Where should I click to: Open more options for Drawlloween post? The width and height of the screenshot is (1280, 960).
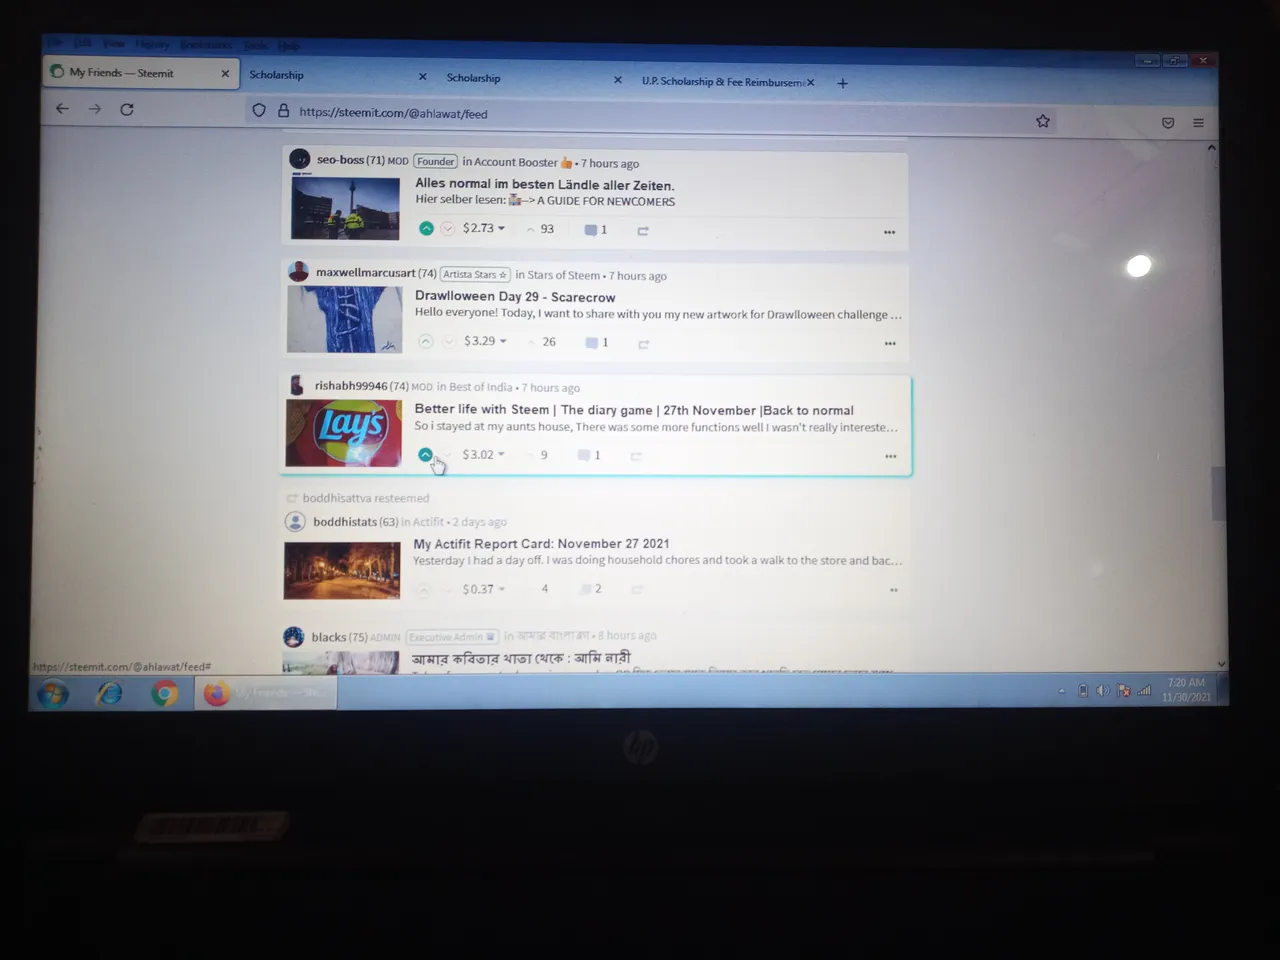pos(890,344)
